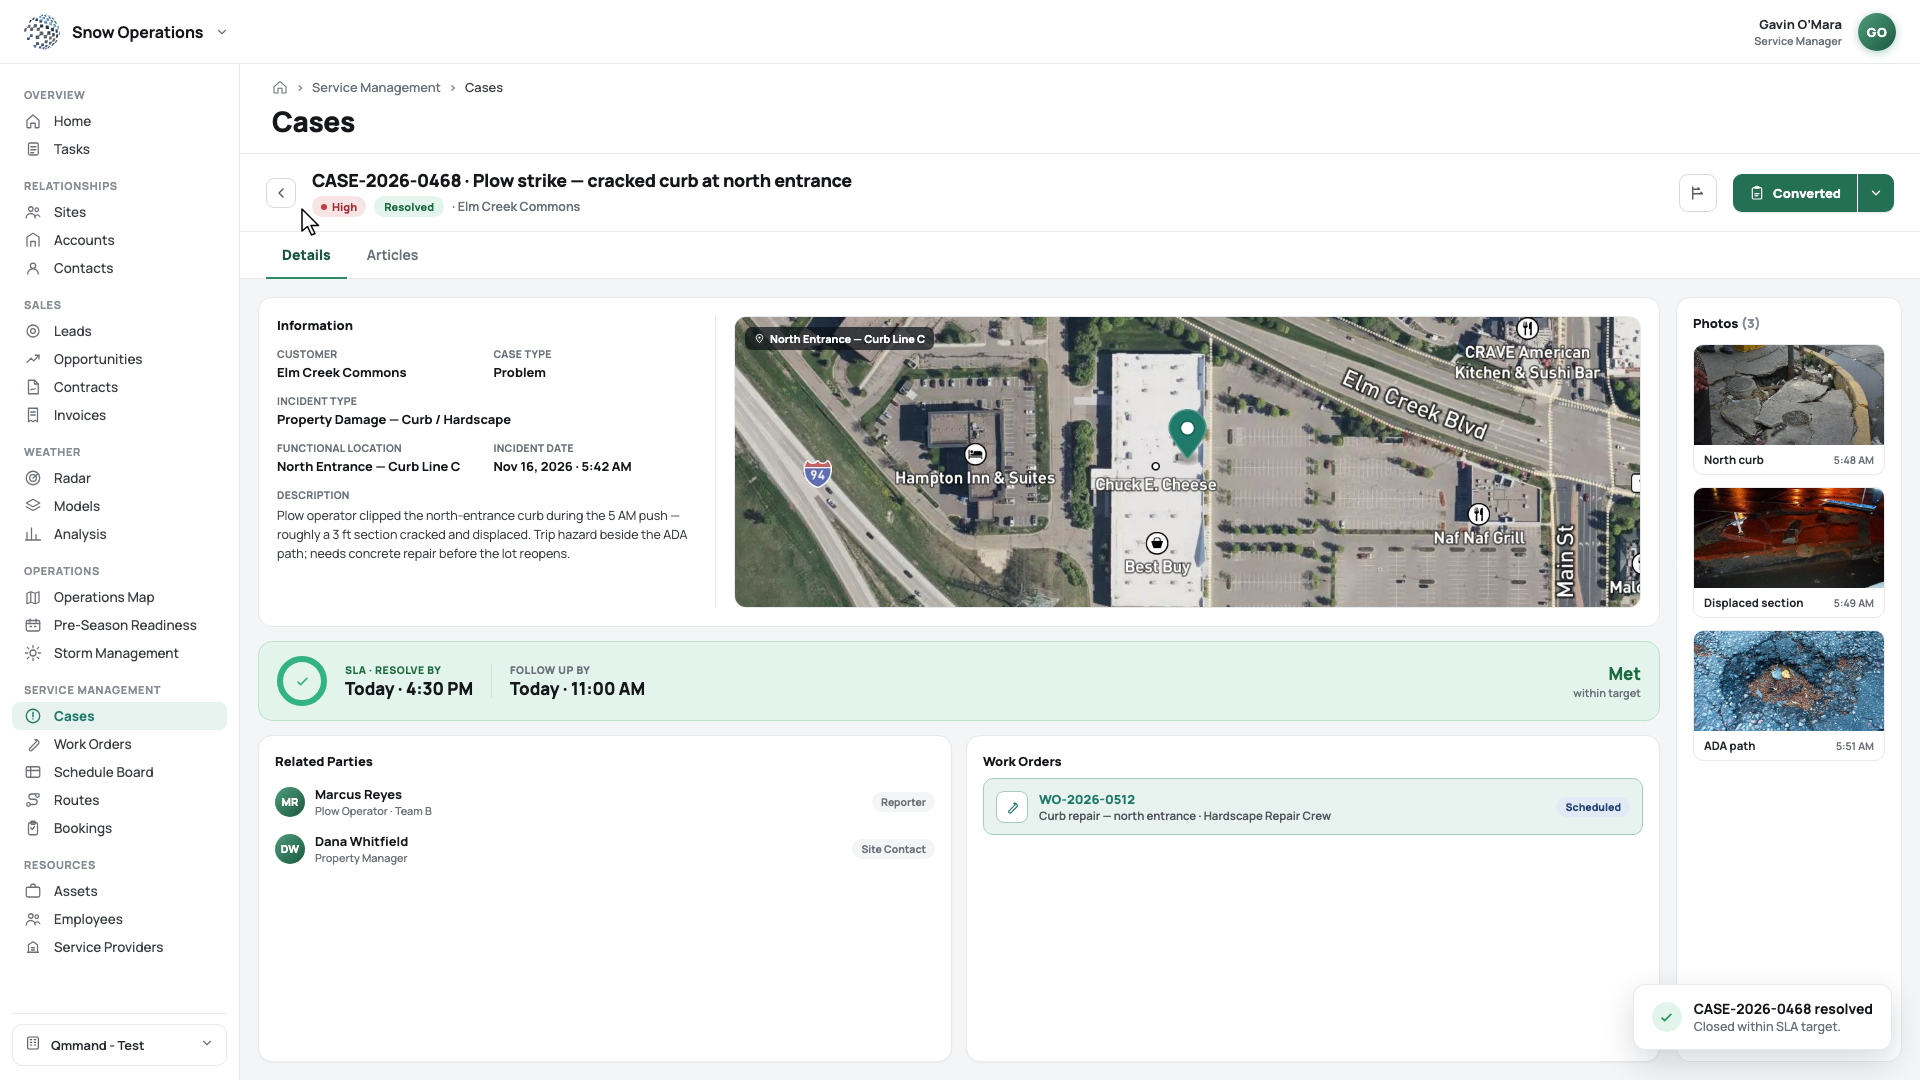Click the home breadcrumb icon
1920x1080 pixels.
click(x=280, y=88)
